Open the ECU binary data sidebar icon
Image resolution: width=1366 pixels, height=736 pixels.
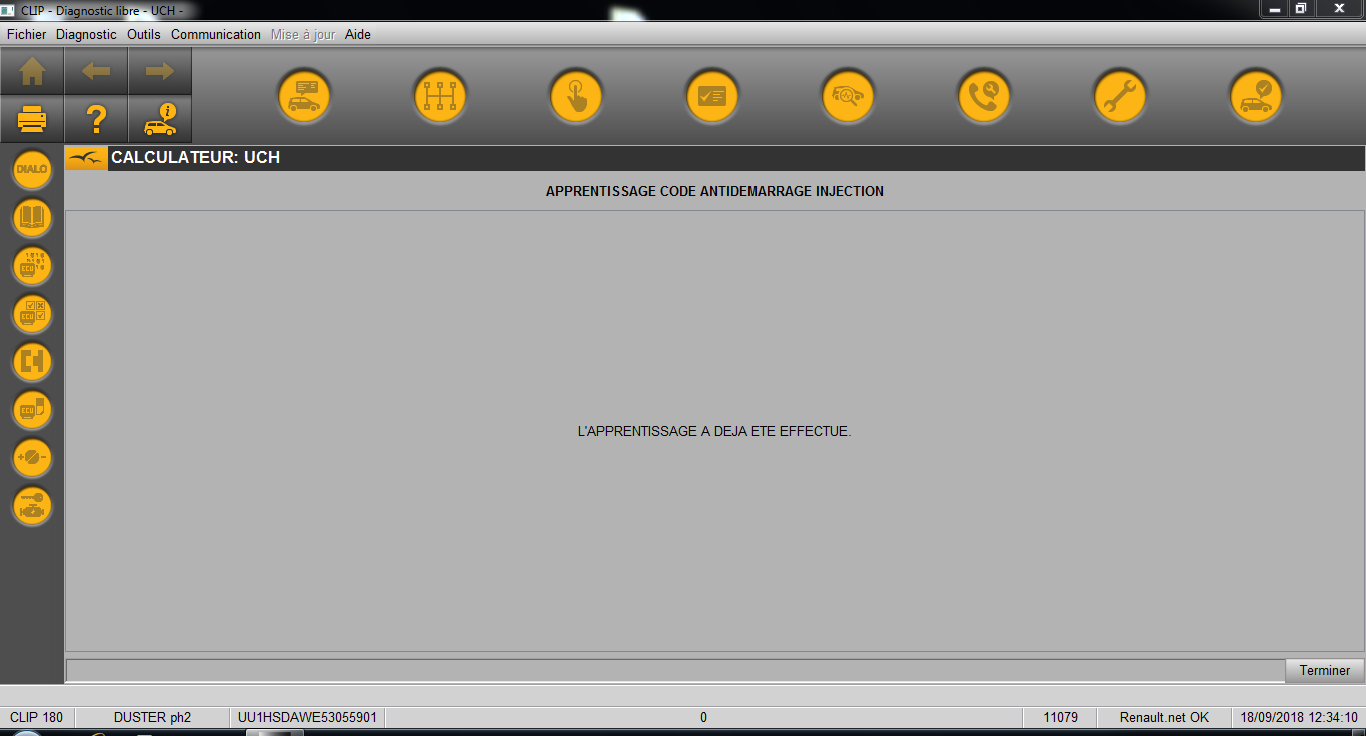tap(32, 266)
